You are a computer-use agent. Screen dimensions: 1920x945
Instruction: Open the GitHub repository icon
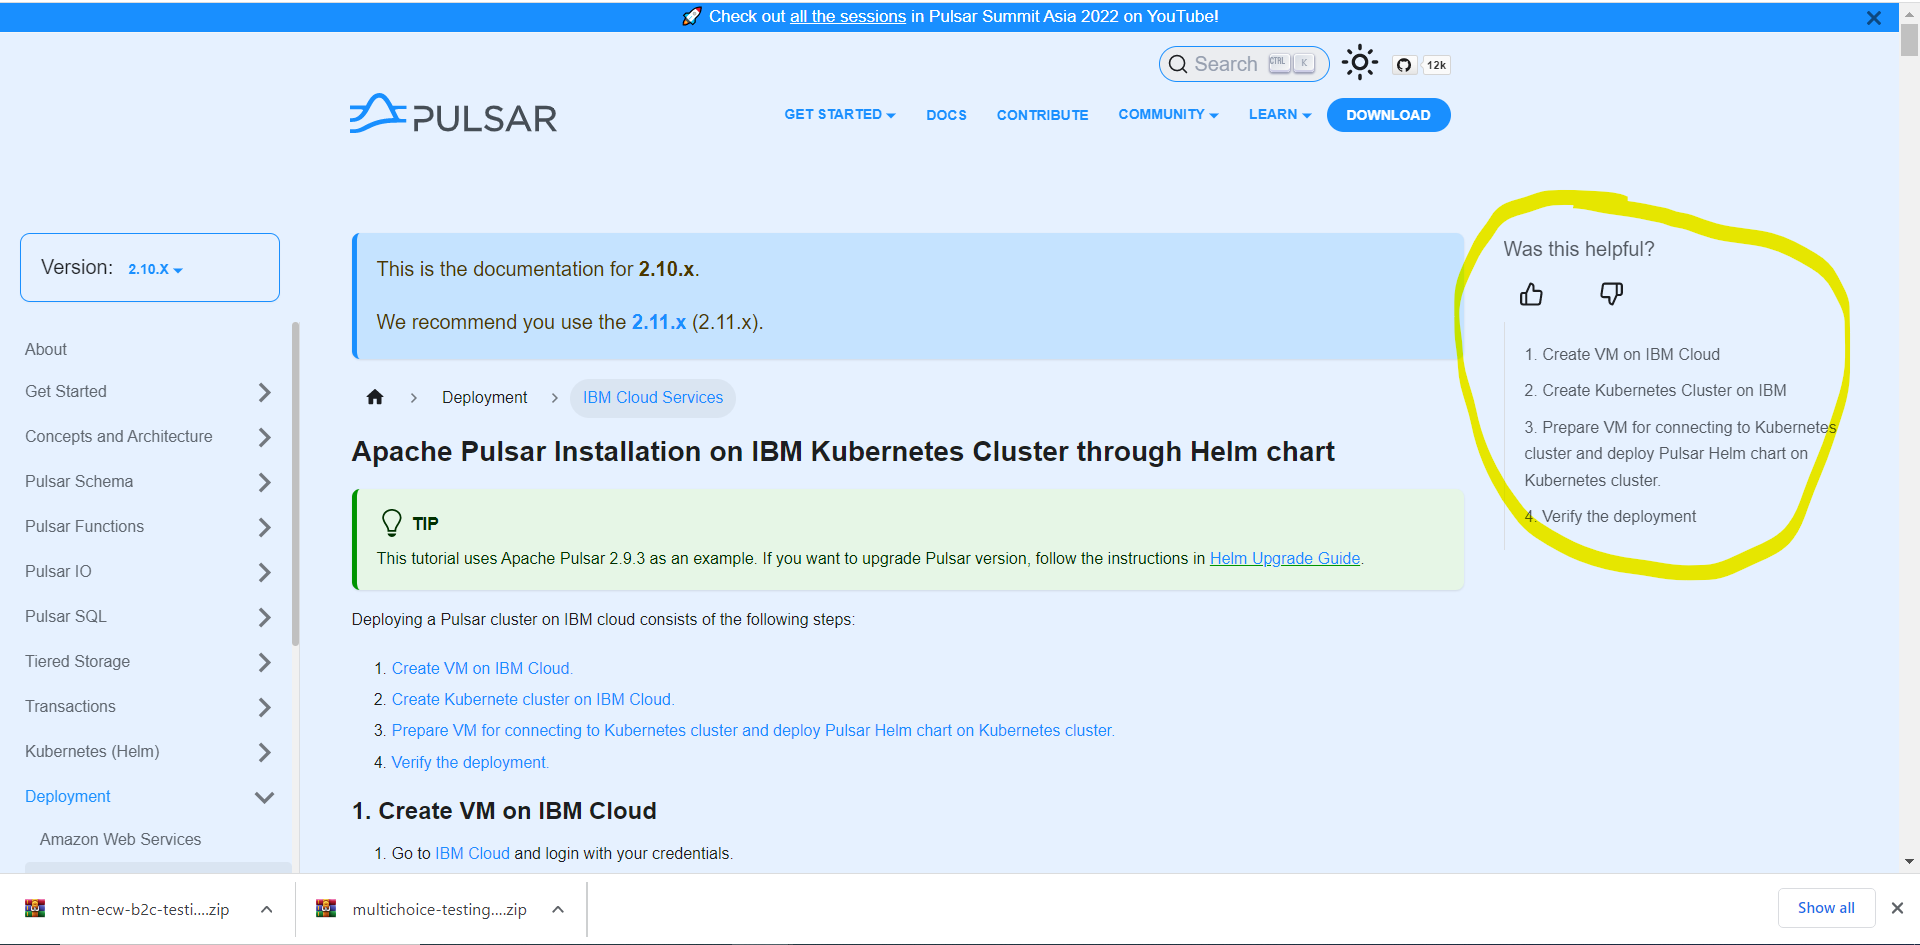(x=1404, y=65)
